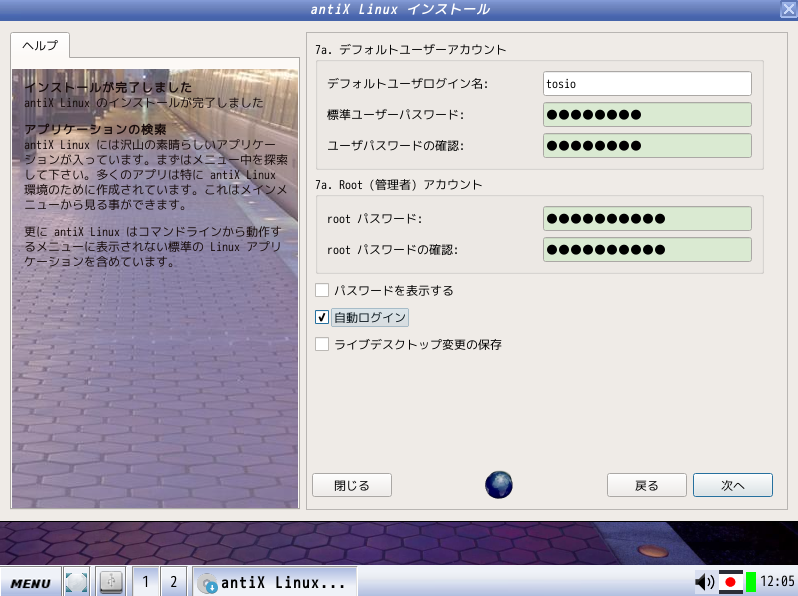Select antiX Linux installer taskbar entry
Image resolution: width=798 pixels, height=596 pixels.
tap(275, 582)
